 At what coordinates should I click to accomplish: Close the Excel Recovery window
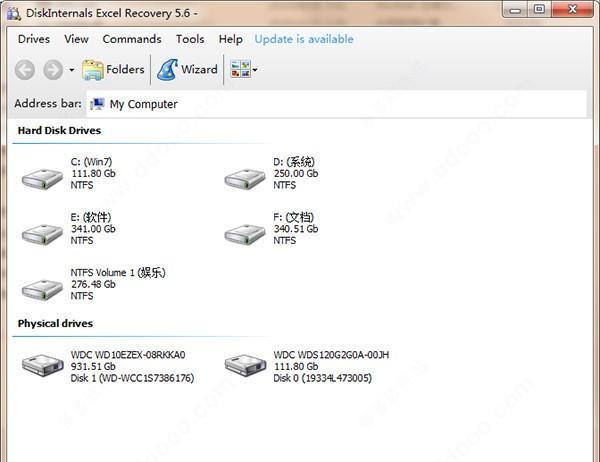click(572, 9)
